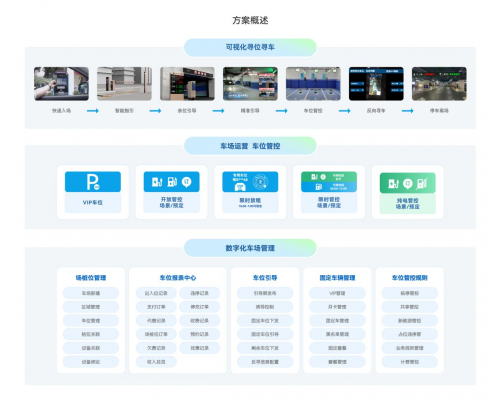This screenshot has width=500, height=405.
Task: Click the arrow after 快速入场
Action: pos(93,111)
